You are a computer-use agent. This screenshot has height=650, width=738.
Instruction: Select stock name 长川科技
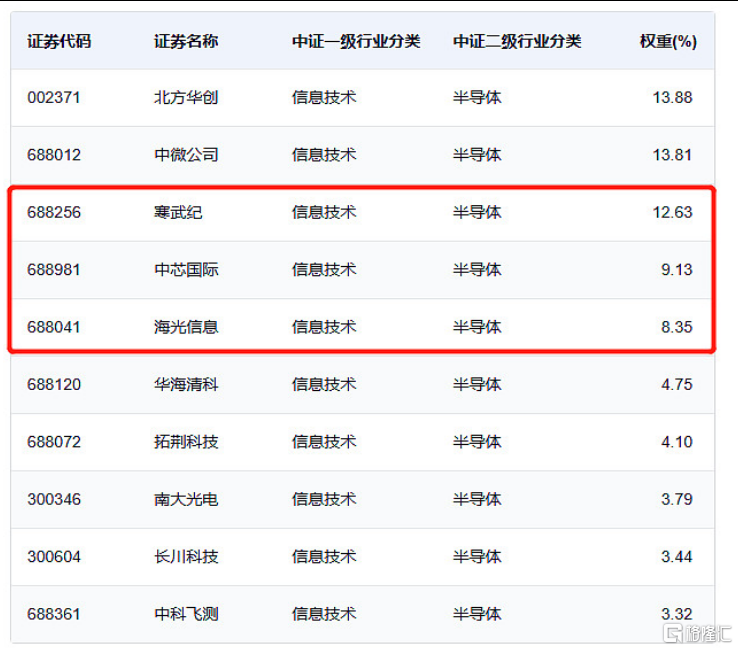(x=186, y=557)
